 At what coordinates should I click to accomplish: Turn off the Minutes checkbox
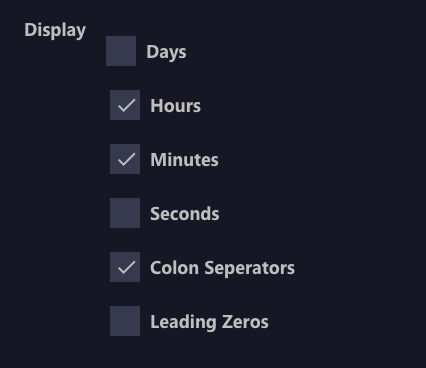[x=125, y=159]
